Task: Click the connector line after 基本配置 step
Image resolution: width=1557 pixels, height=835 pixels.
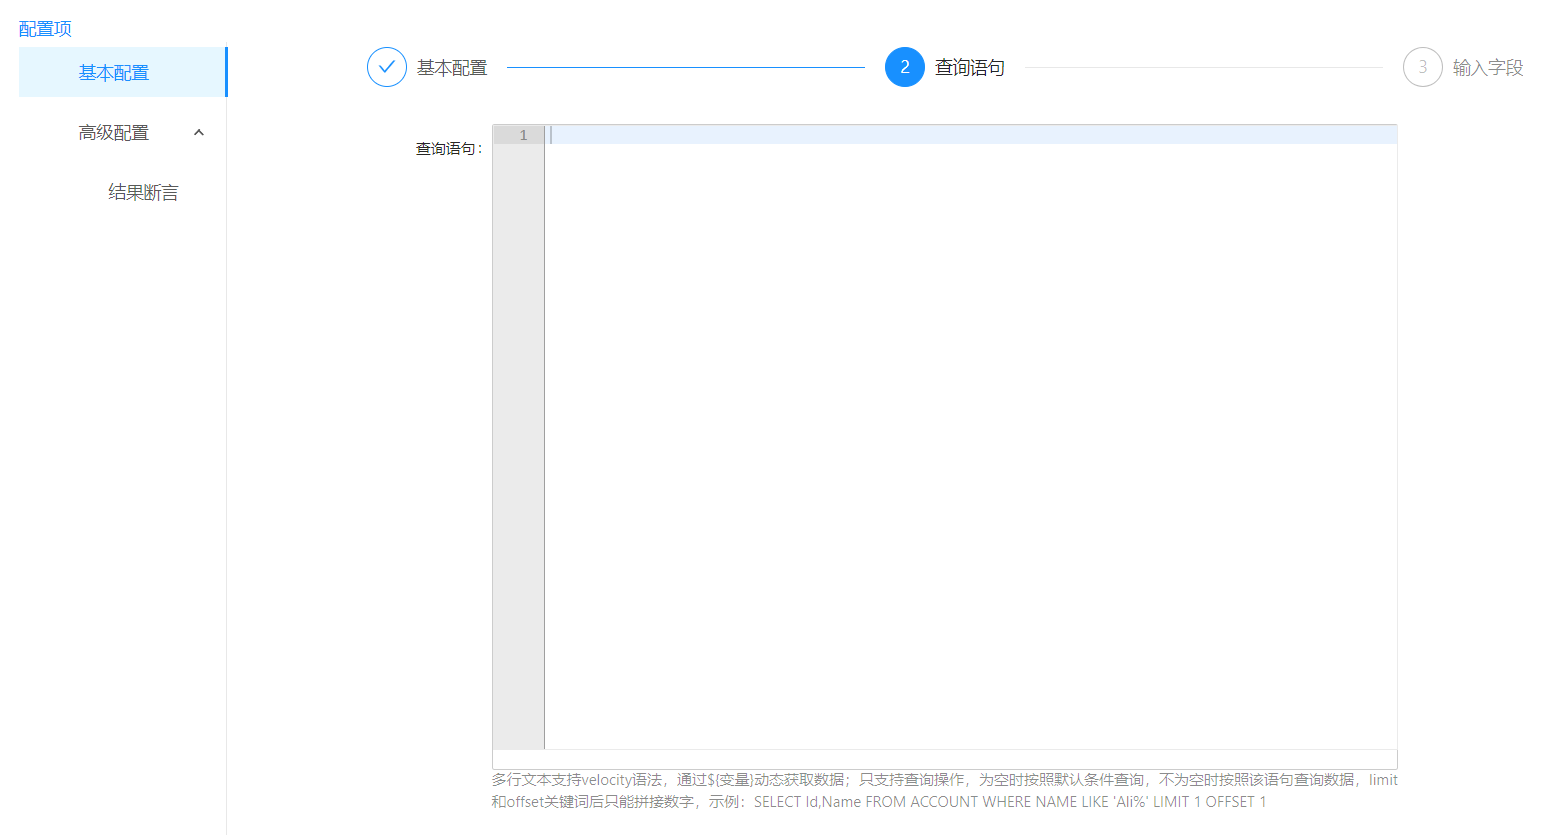Action: (685, 68)
